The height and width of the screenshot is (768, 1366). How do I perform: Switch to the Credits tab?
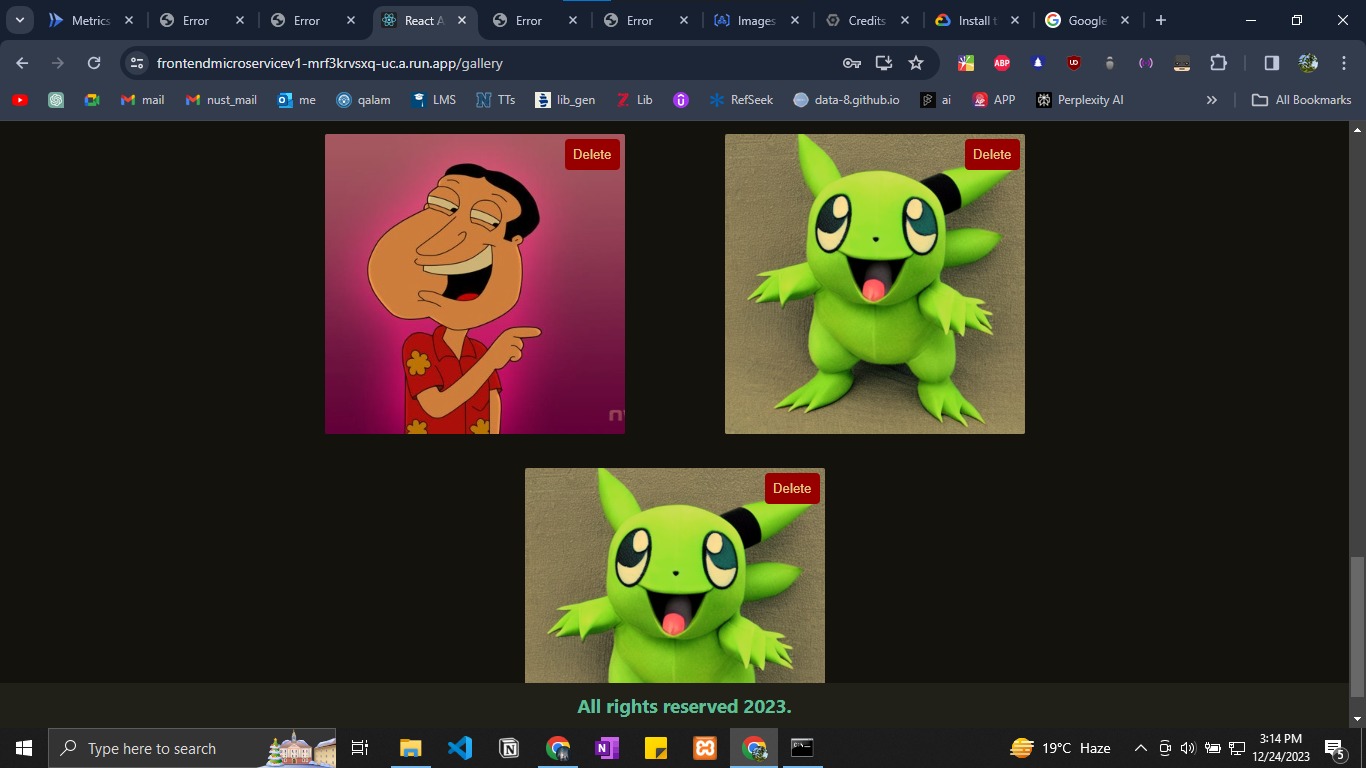(x=867, y=20)
